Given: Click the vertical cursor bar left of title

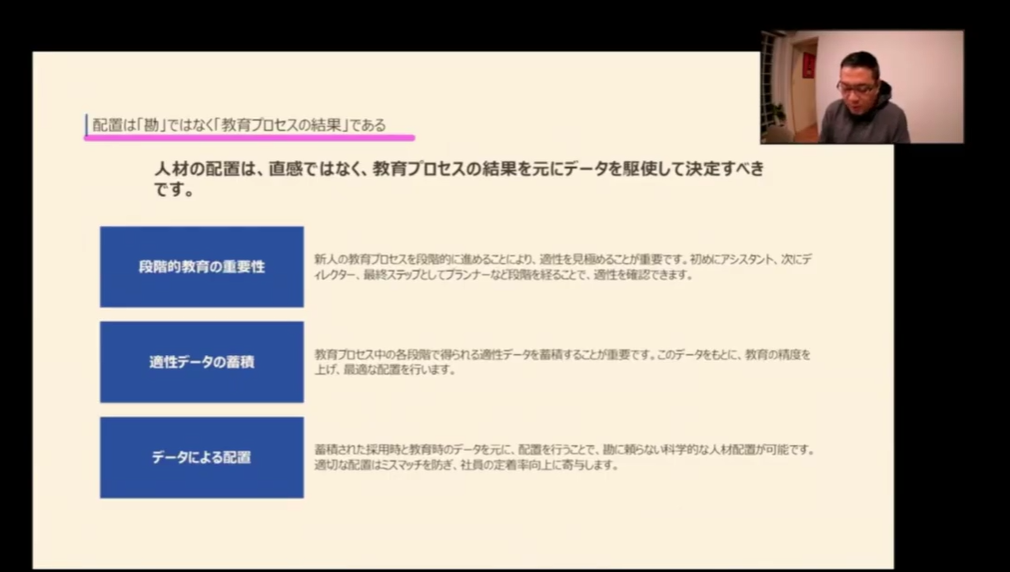Looking at the screenshot, I should pyautogui.click(x=86, y=125).
